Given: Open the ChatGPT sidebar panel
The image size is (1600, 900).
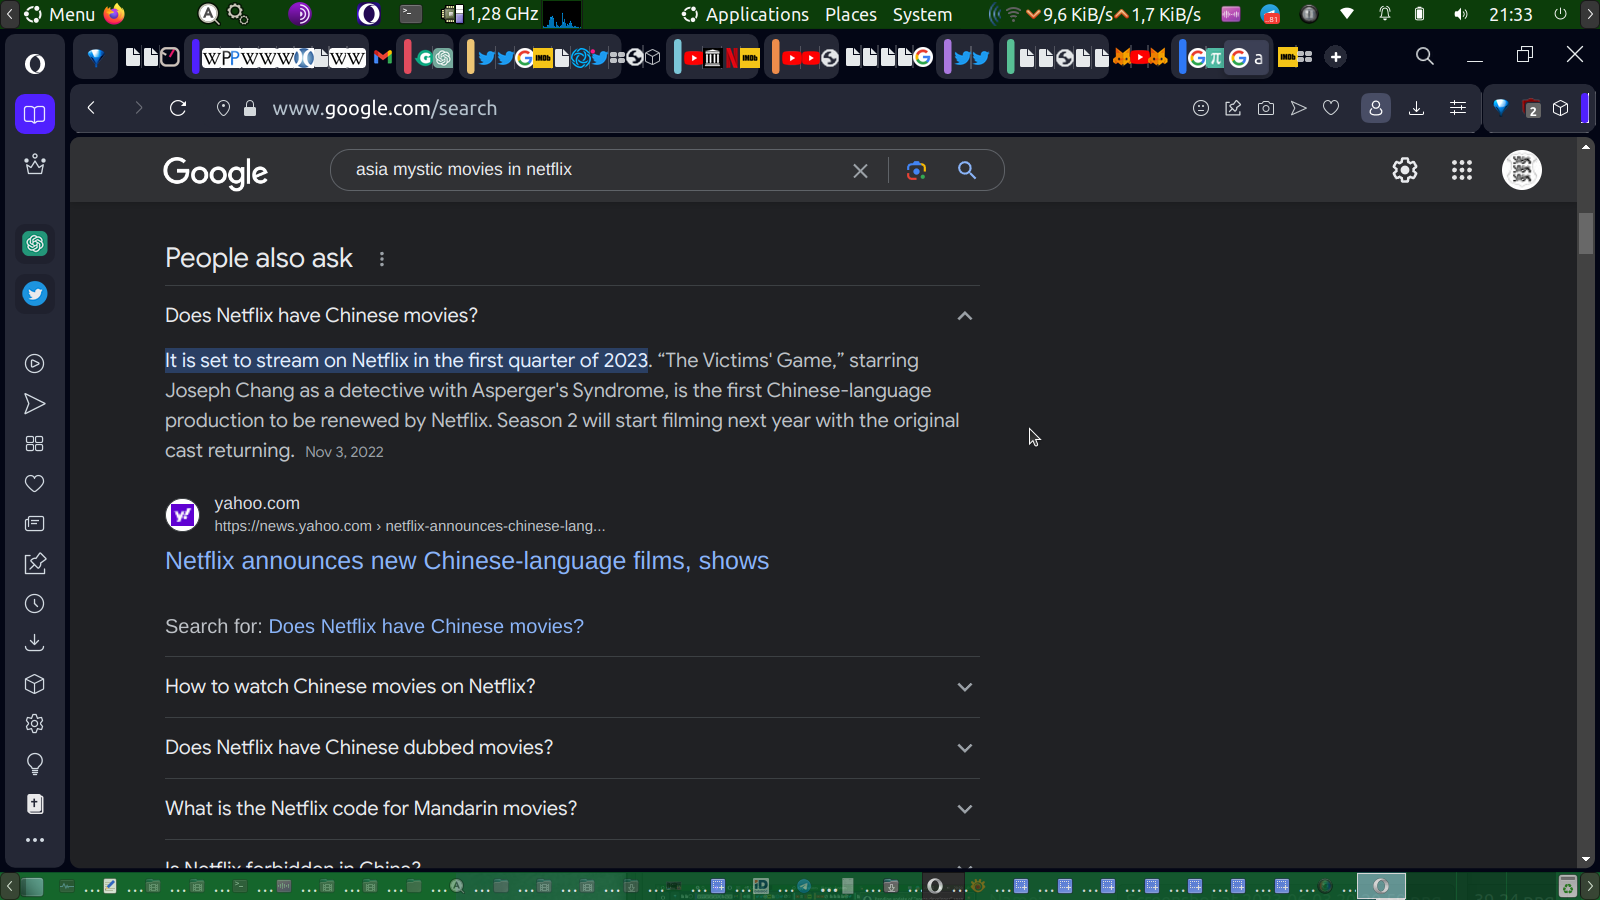Looking at the screenshot, I should (35, 243).
